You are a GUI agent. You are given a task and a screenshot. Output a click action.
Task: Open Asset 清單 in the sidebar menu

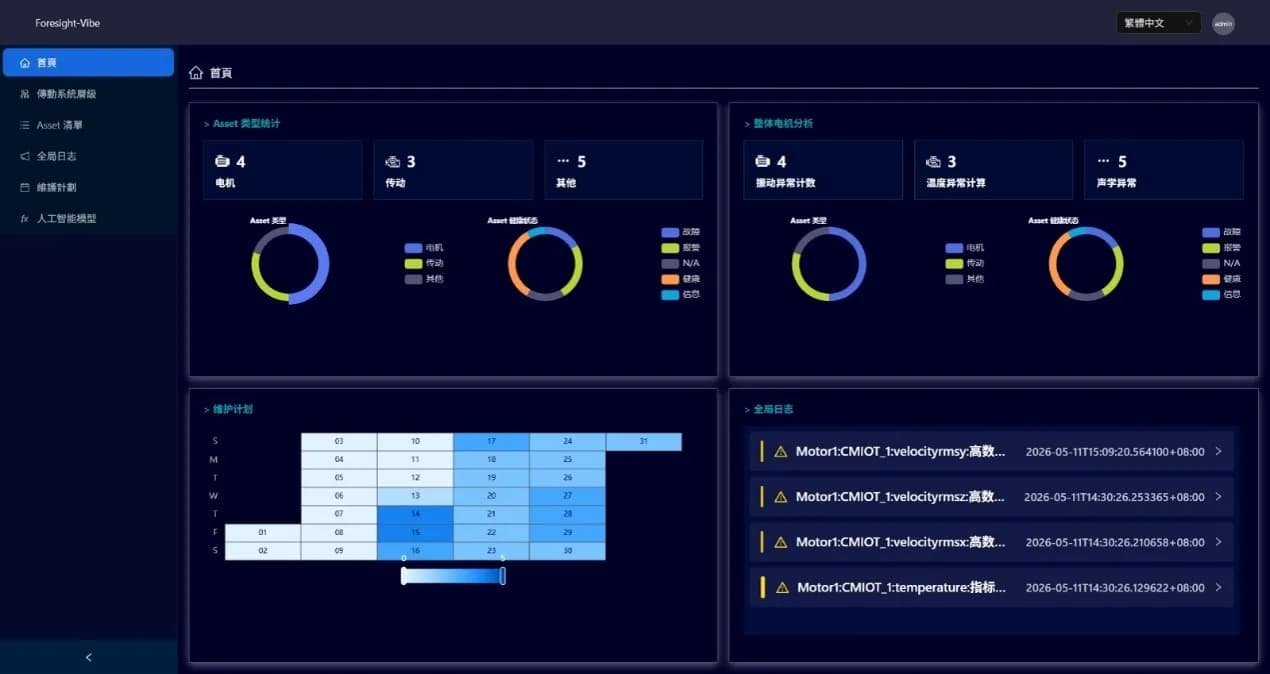88,125
